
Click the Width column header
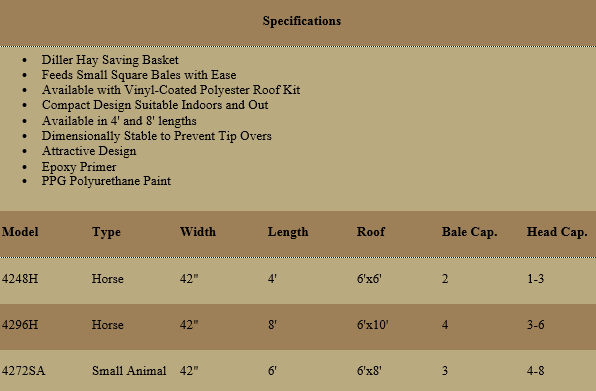click(198, 232)
